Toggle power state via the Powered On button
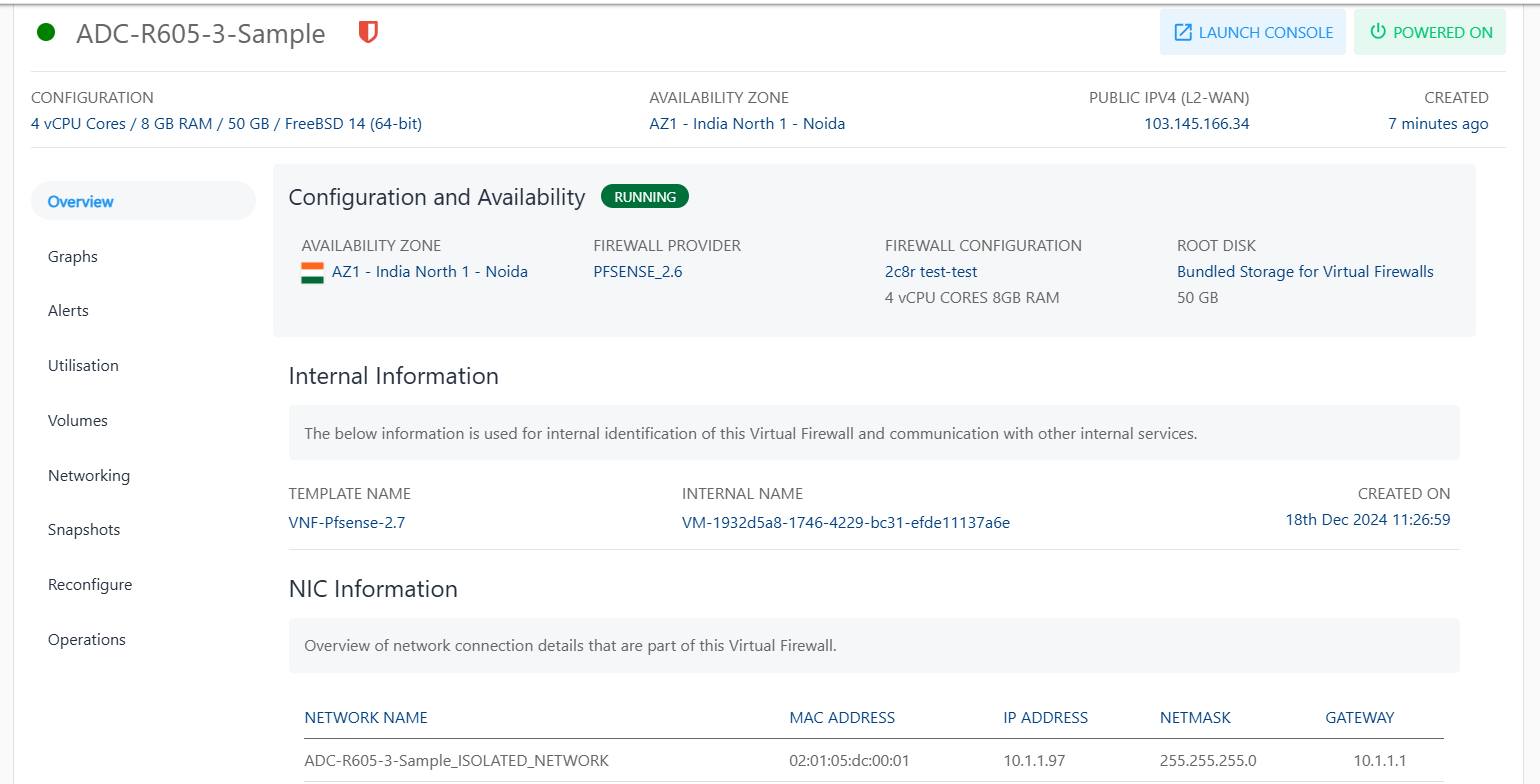The width and height of the screenshot is (1540, 784). pyautogui.click(x=1430, y=31)
